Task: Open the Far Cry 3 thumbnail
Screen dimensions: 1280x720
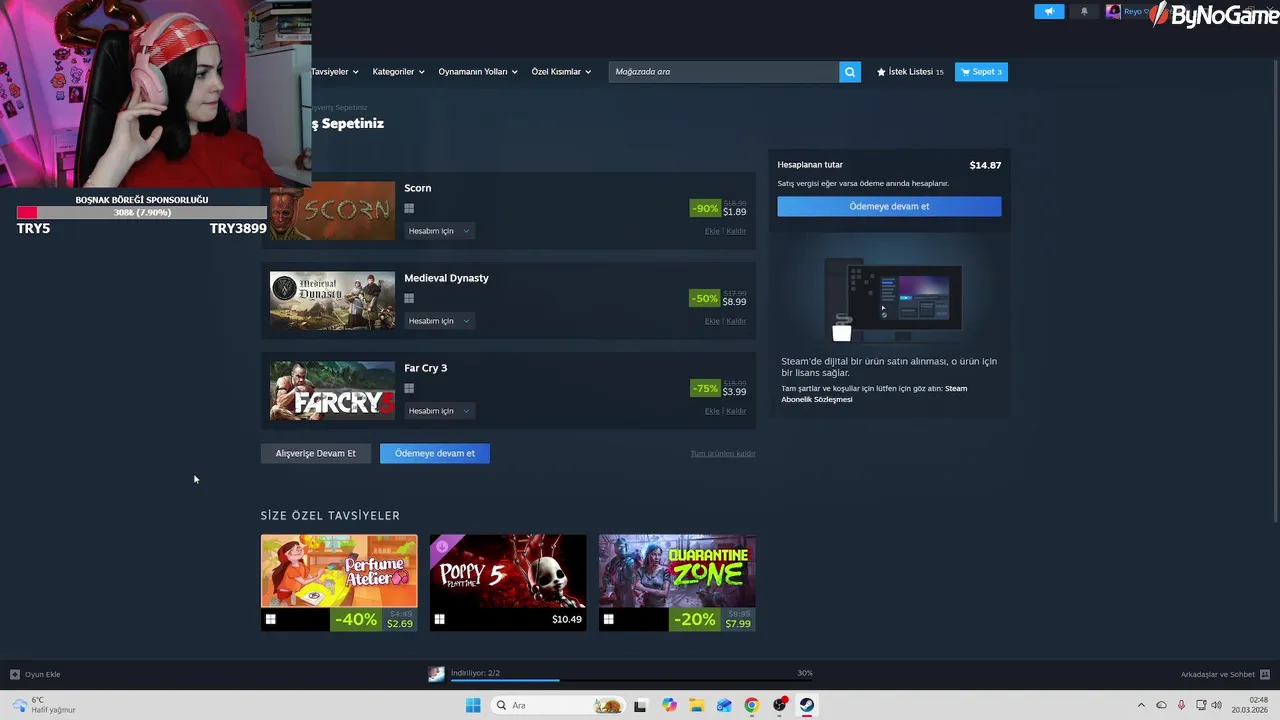Action: 332,390
